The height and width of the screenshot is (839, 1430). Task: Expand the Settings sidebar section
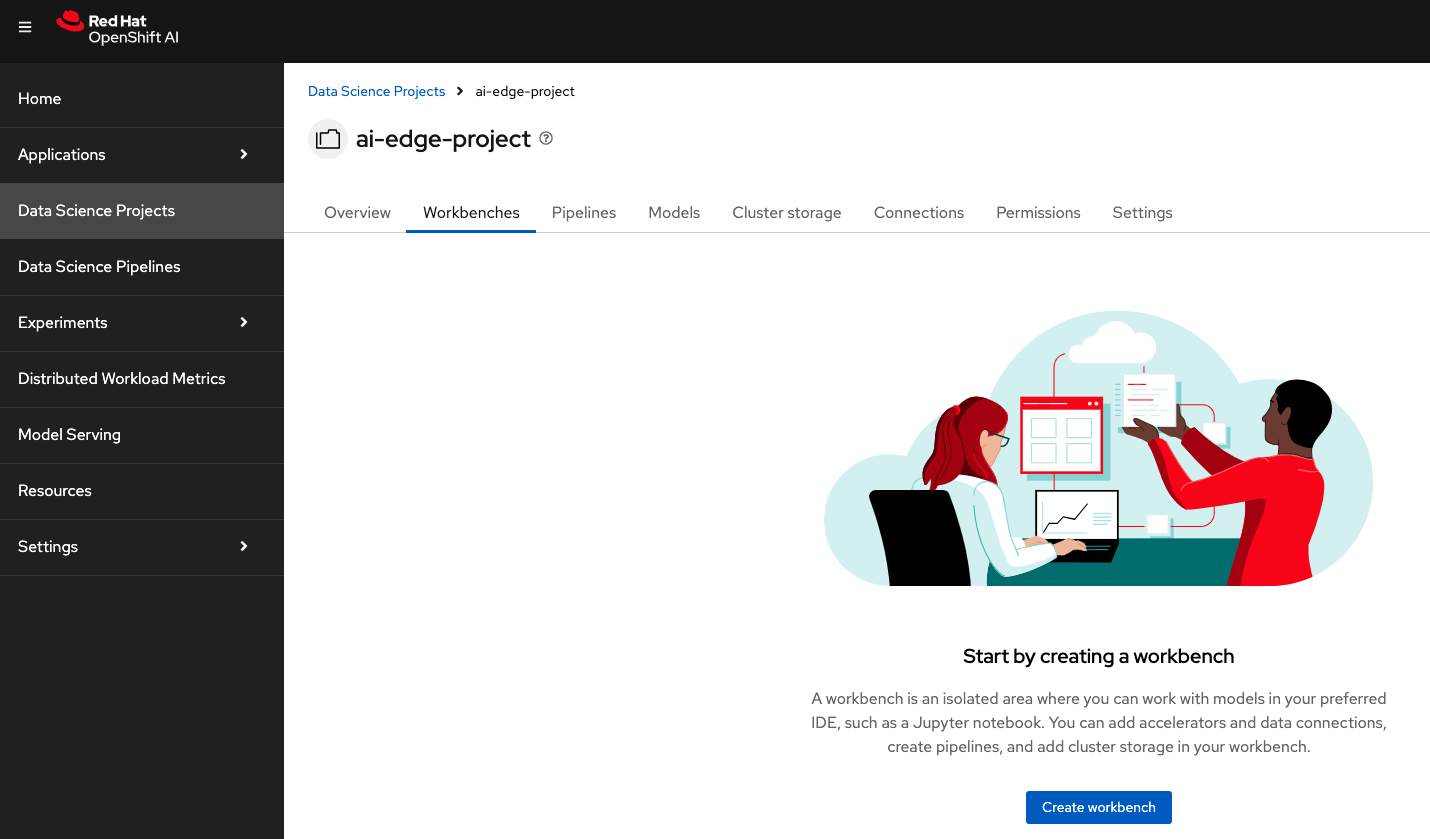point(141,547)
